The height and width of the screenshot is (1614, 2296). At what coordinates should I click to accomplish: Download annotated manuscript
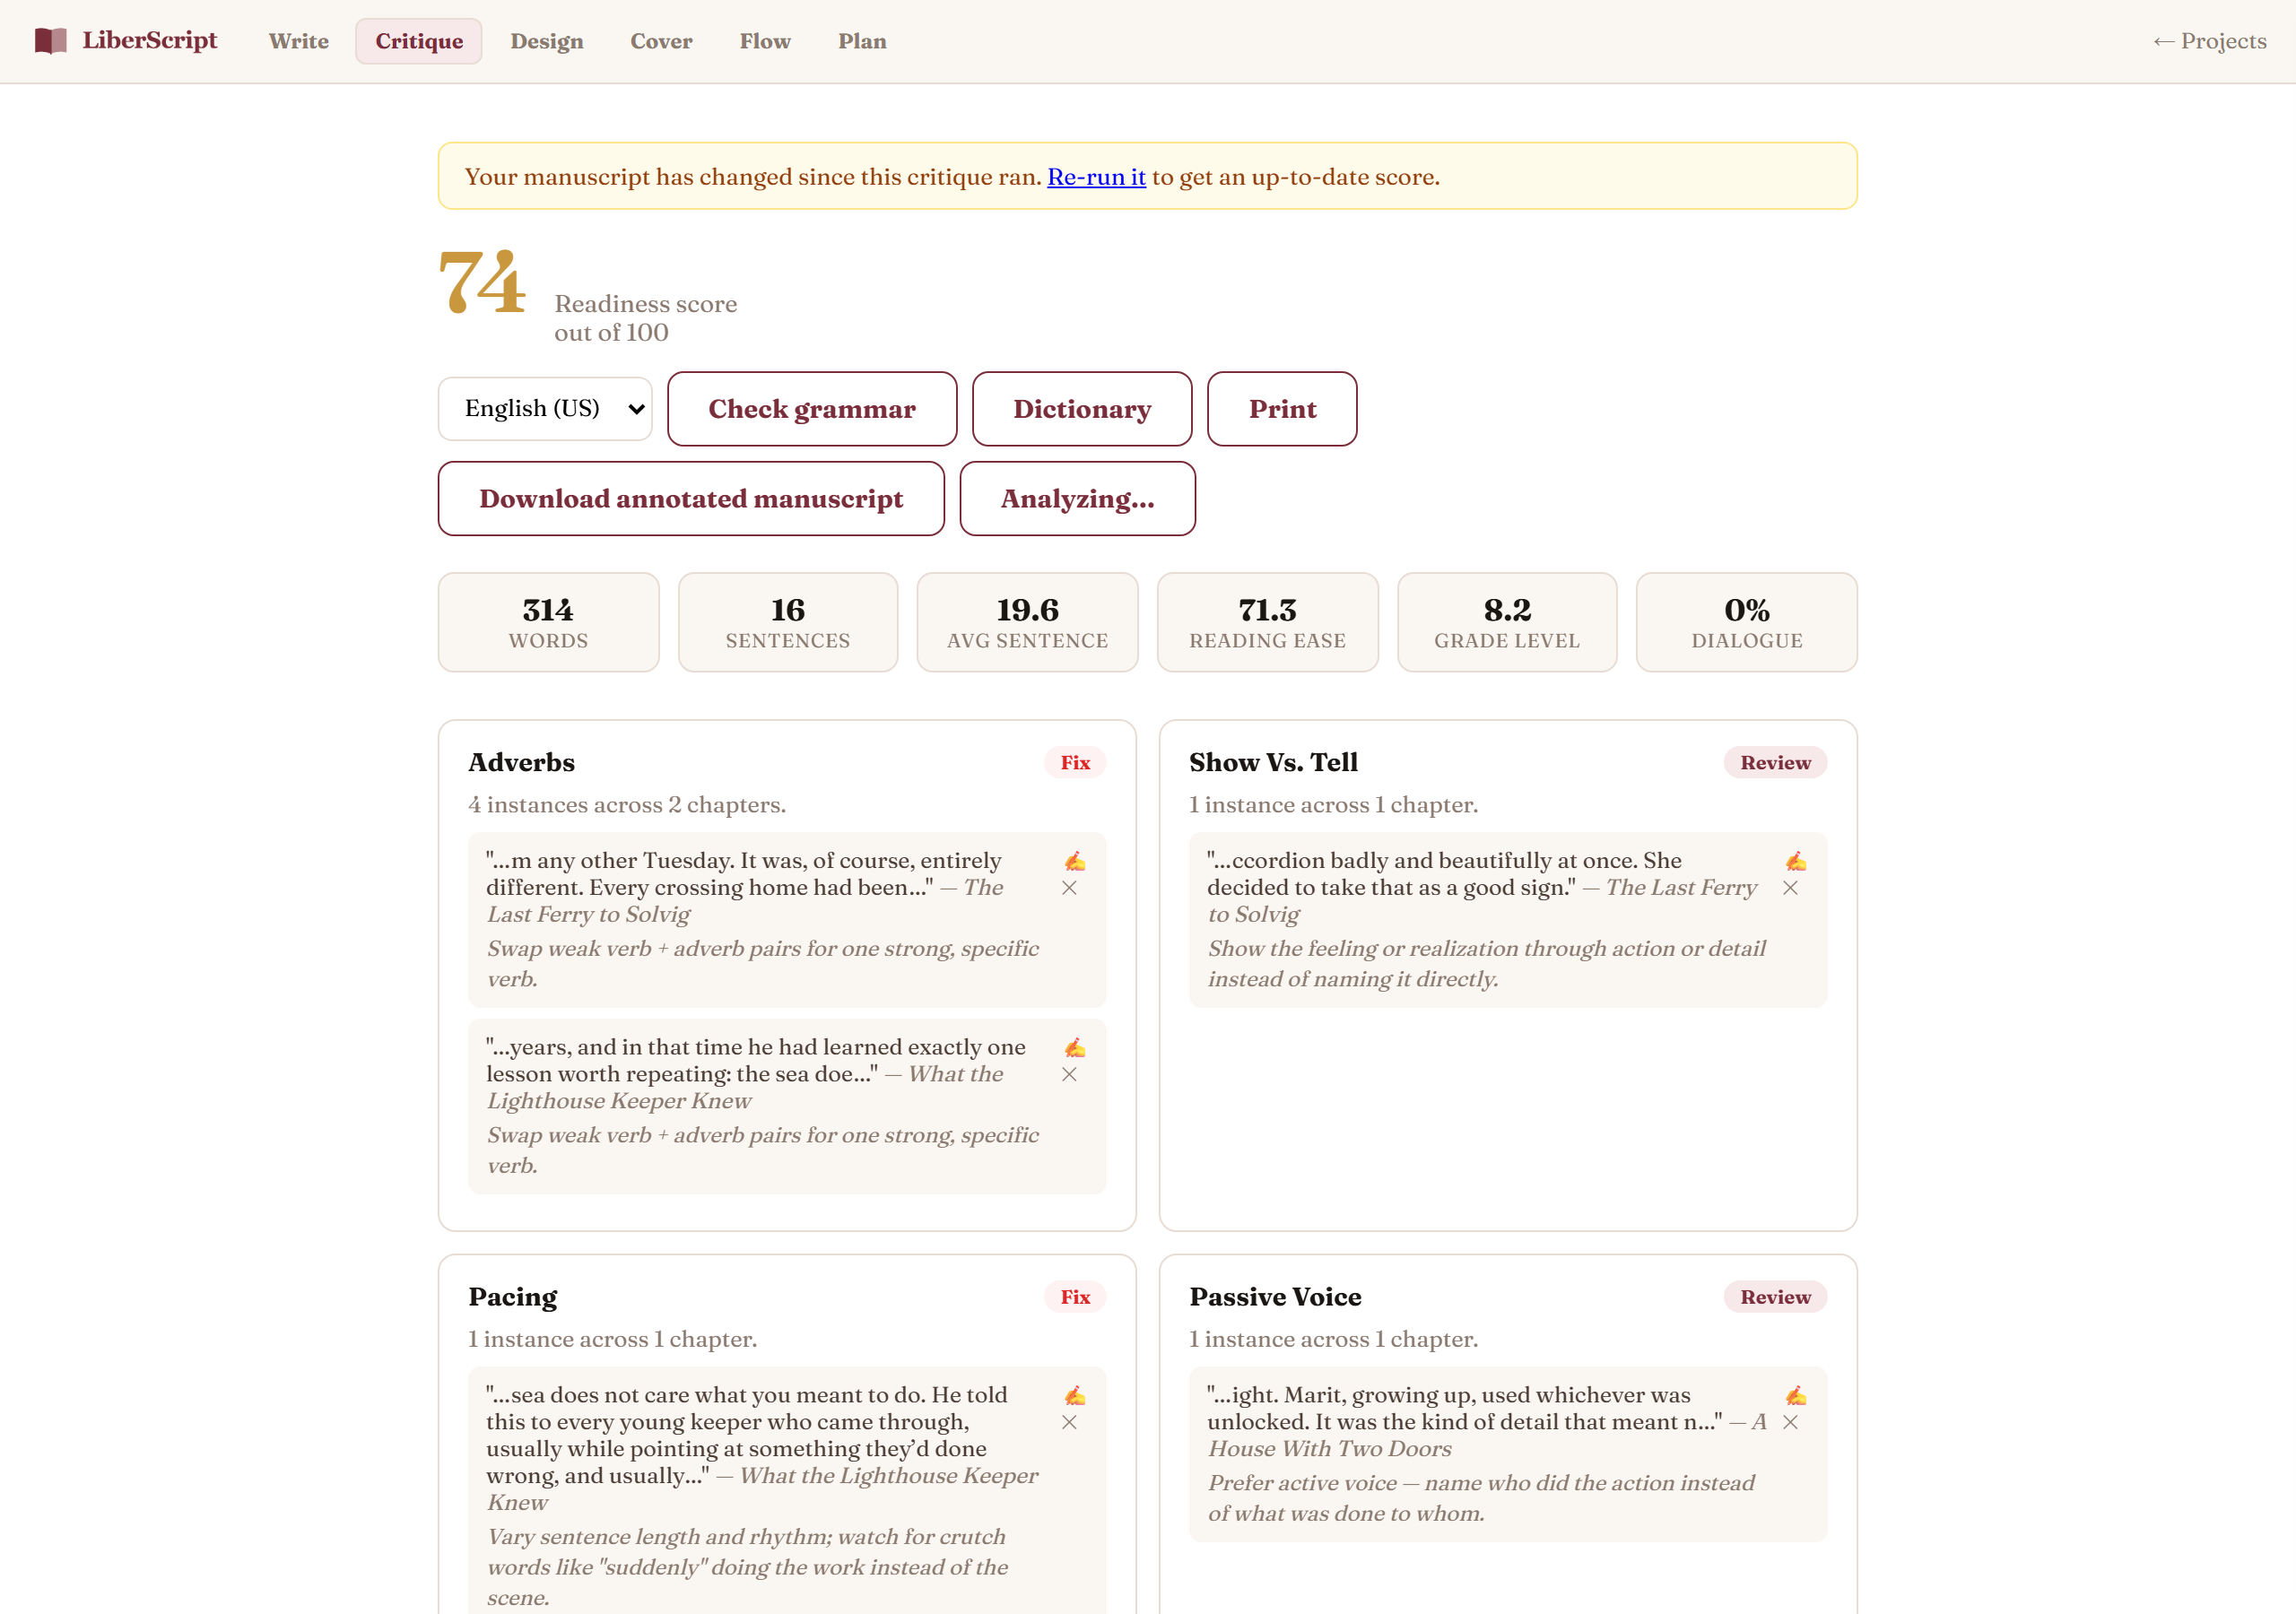[691, 499]
